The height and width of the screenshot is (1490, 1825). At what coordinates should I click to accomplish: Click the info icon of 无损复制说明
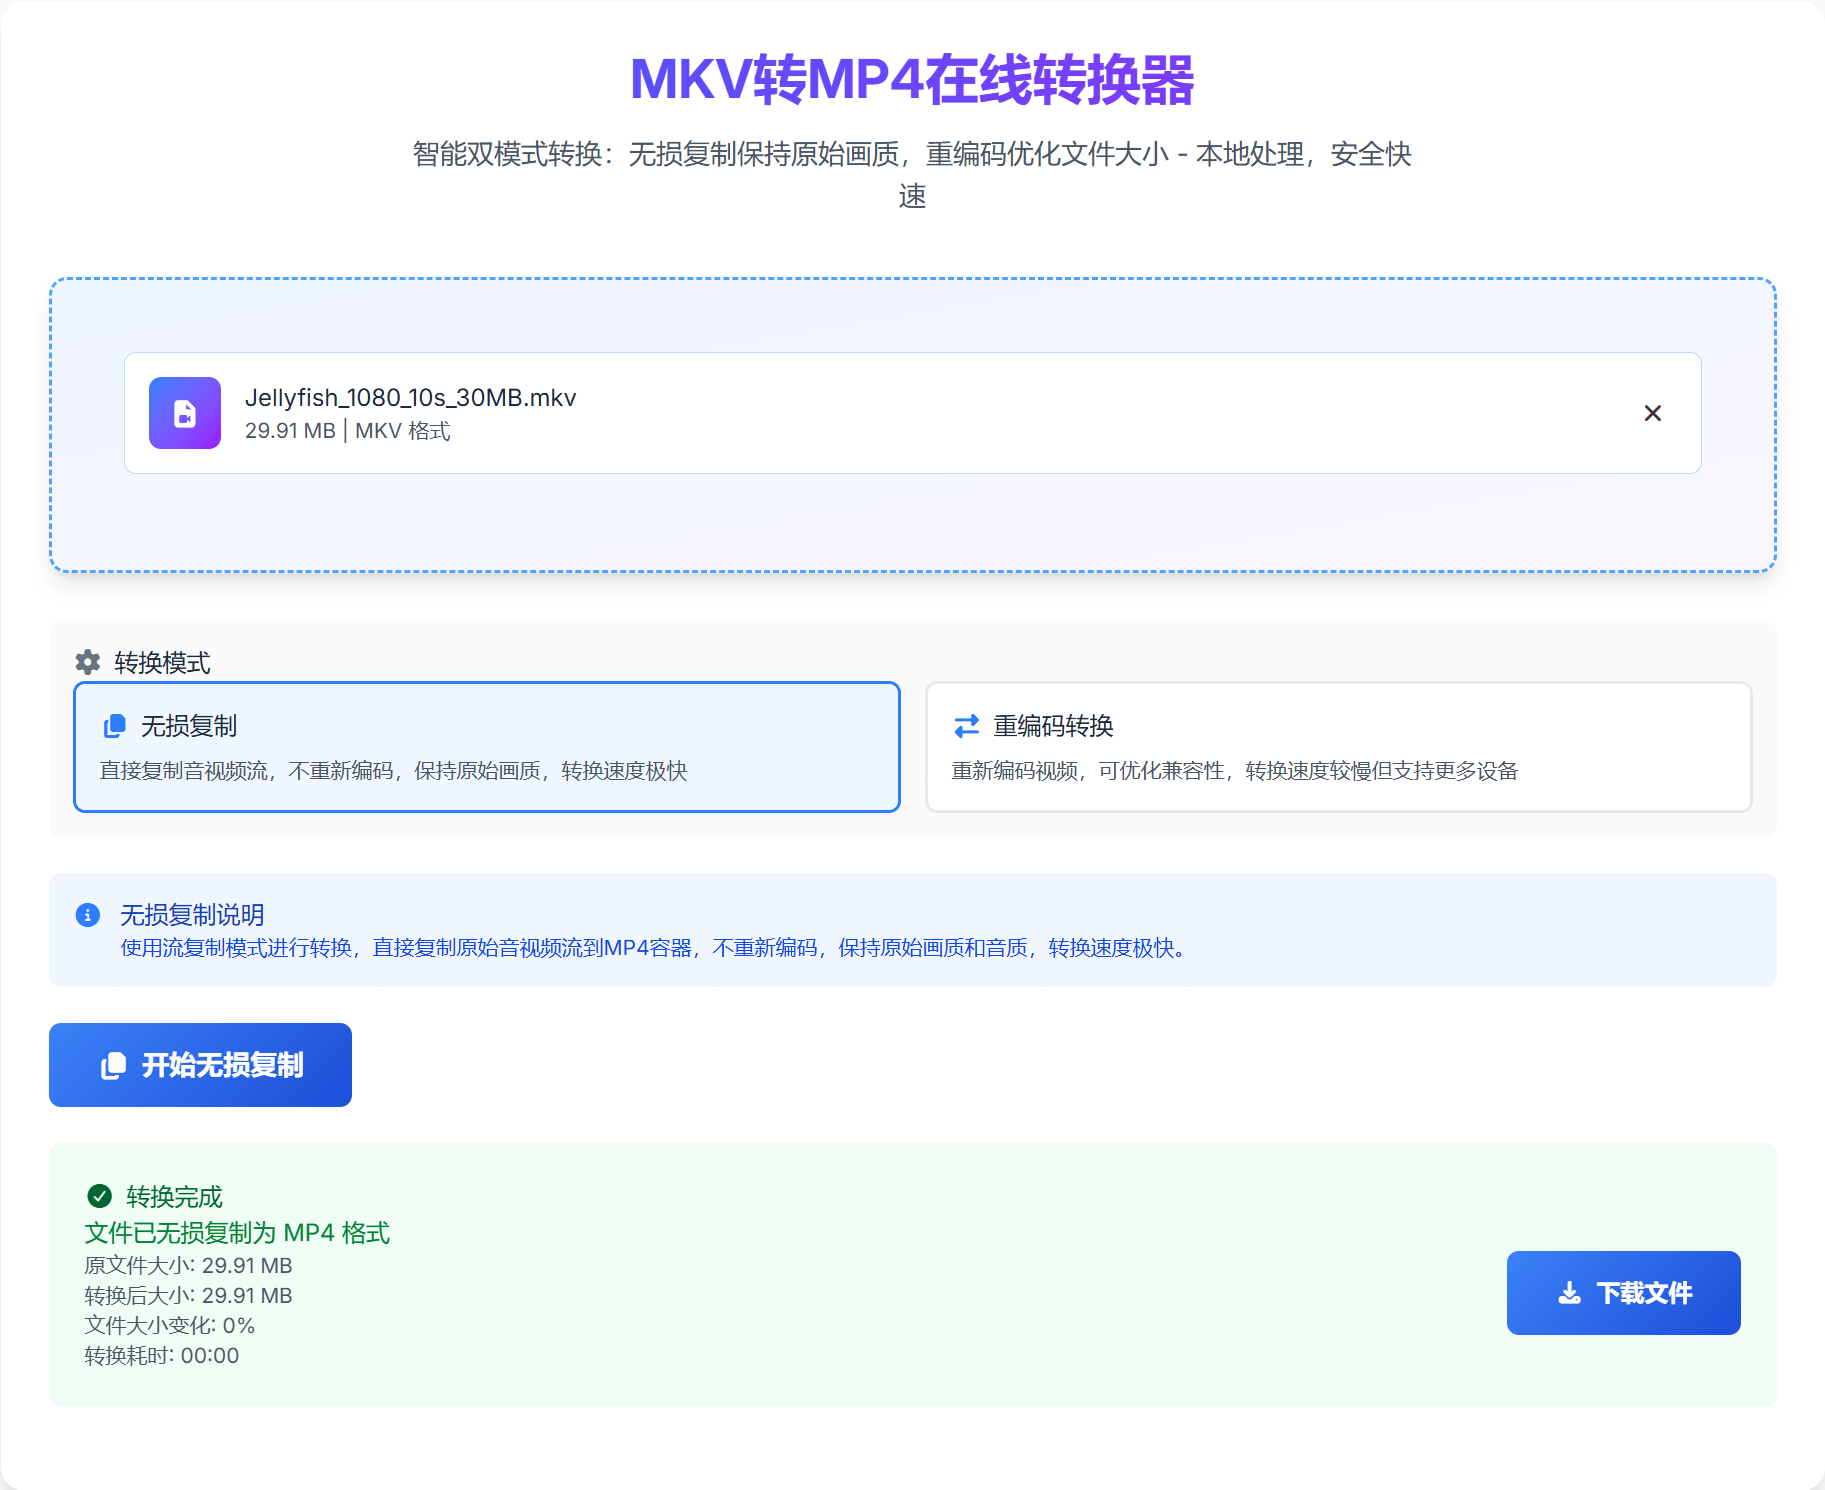(x=90, y=915)
